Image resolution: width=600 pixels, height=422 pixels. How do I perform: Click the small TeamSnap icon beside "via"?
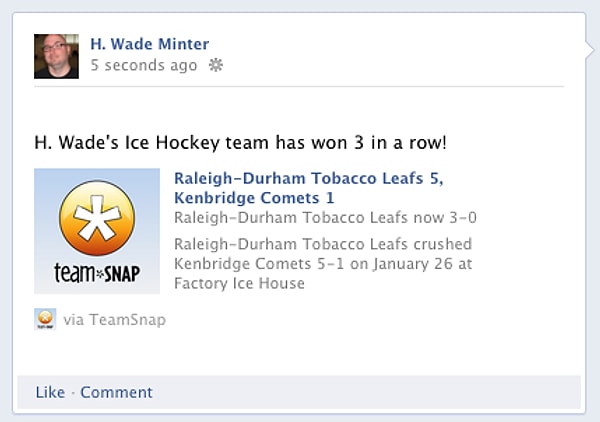(x=45, y=319)
